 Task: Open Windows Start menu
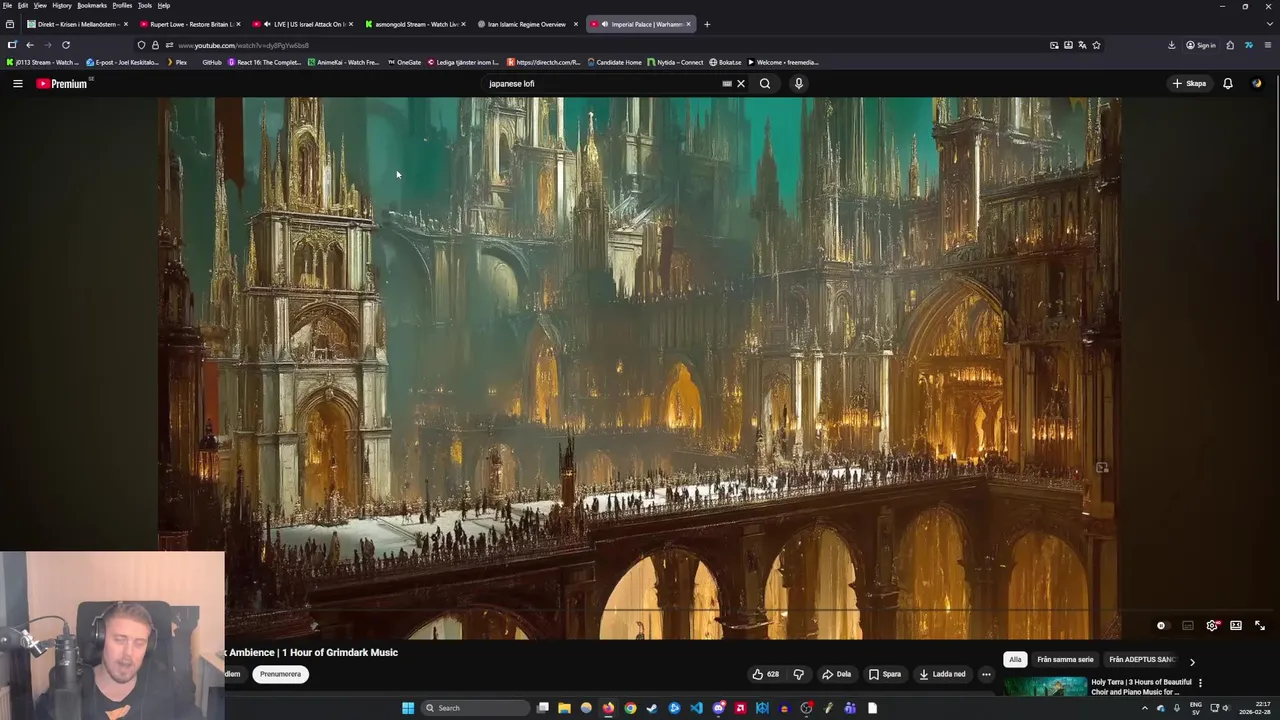(x=408, y=708)
